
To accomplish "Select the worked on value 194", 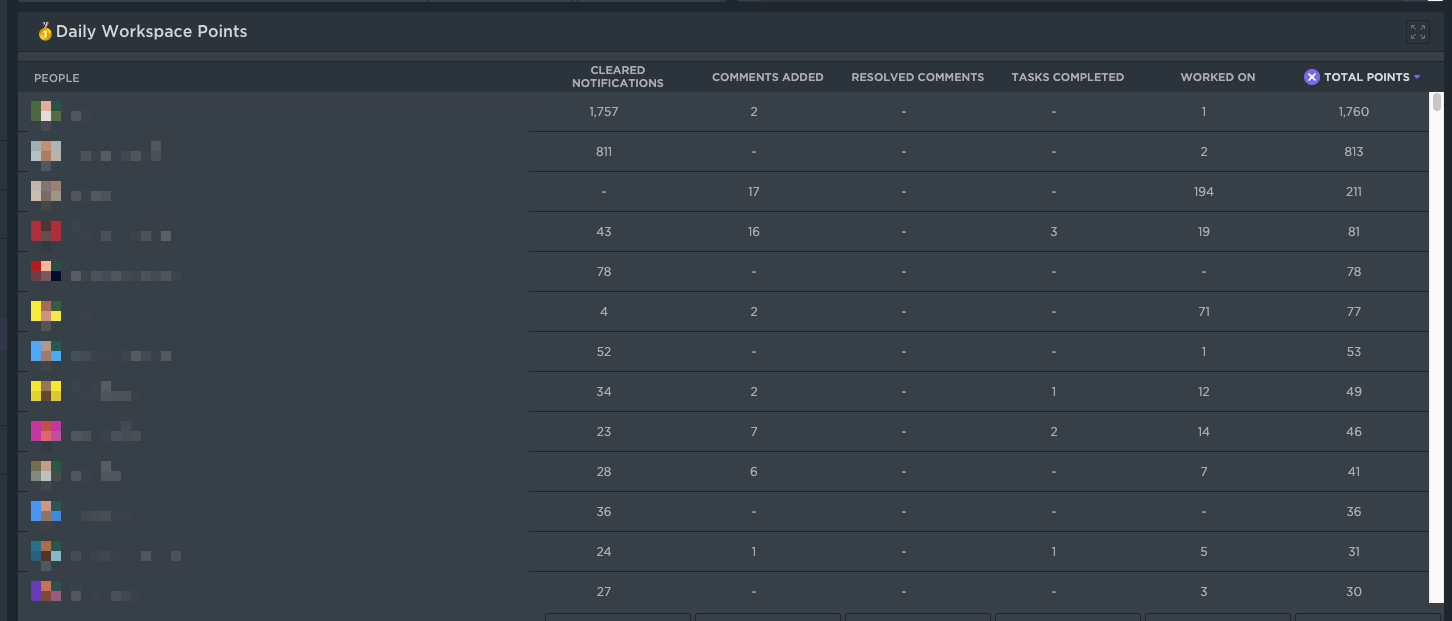I will coord(1204,192).
